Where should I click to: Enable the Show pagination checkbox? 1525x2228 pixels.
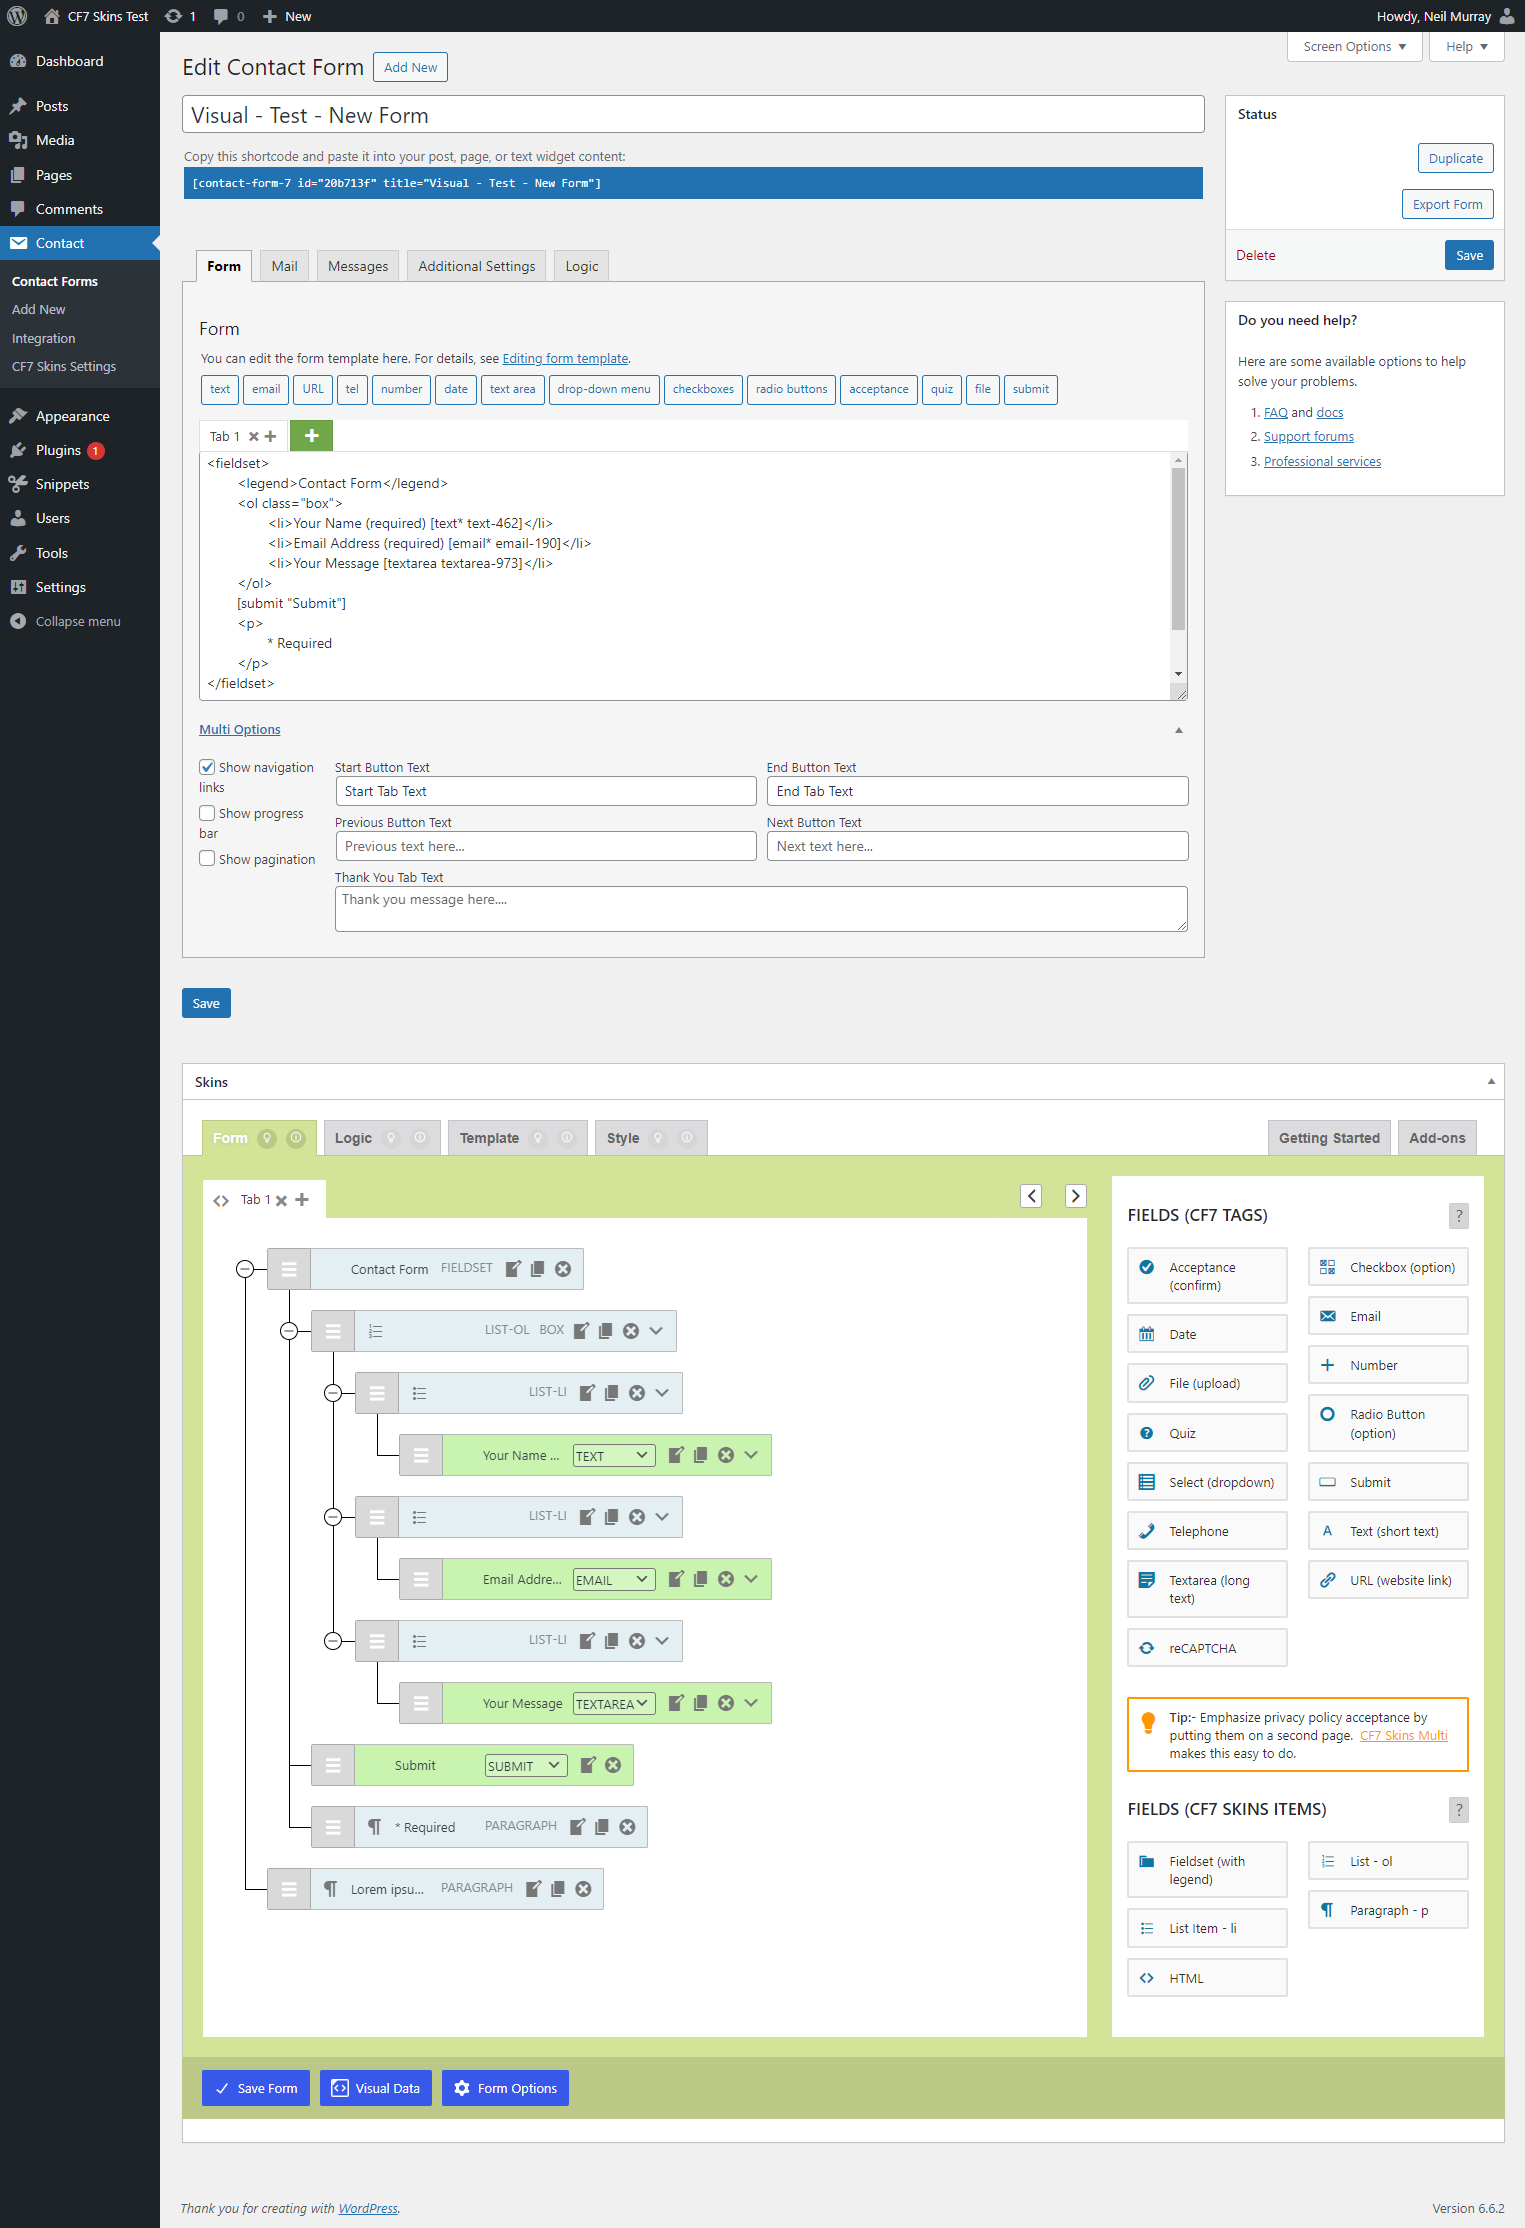click(x=207, y=859)
